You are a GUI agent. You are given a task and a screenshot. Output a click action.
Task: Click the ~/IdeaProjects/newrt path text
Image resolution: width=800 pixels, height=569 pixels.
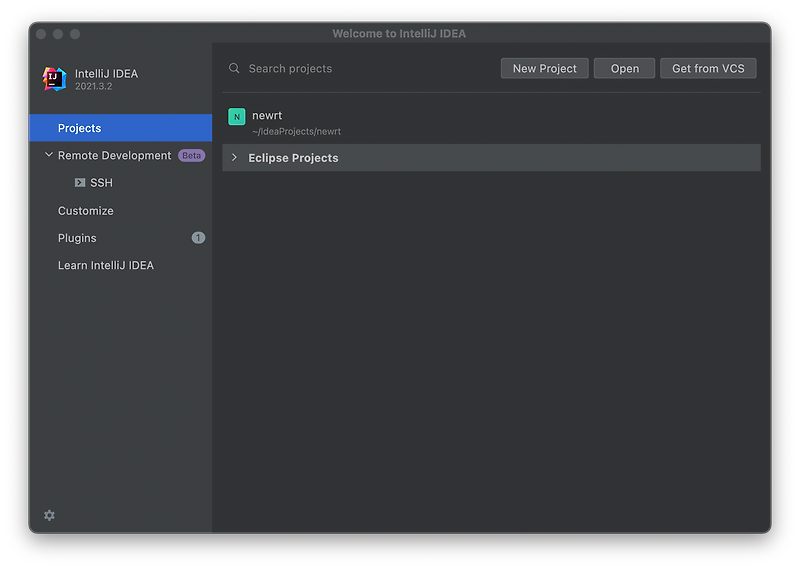click(296, 132)
